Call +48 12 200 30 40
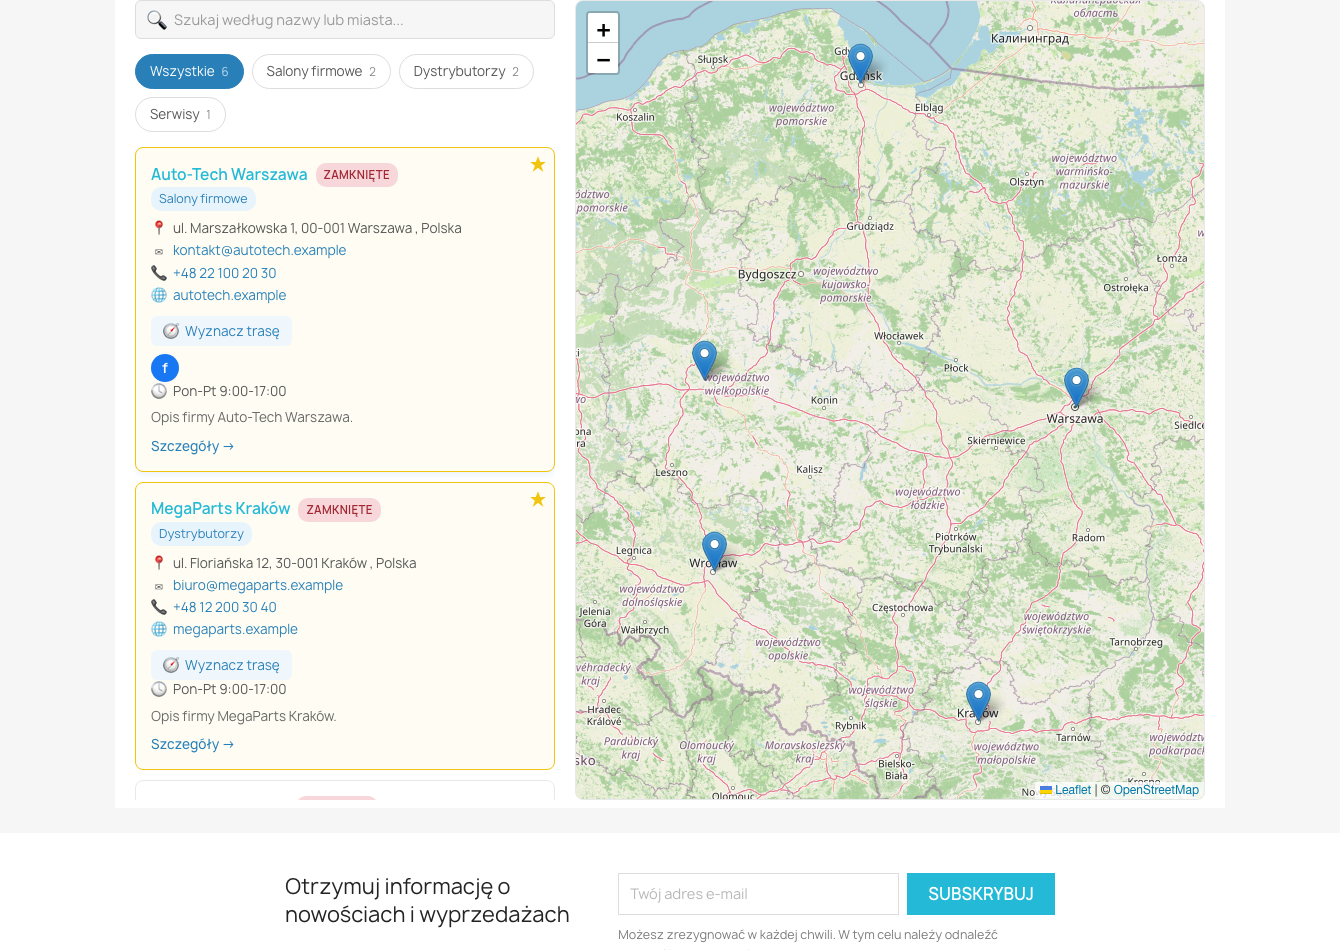Viewport: 1340px width, 950px height. (x=224, y=607)
